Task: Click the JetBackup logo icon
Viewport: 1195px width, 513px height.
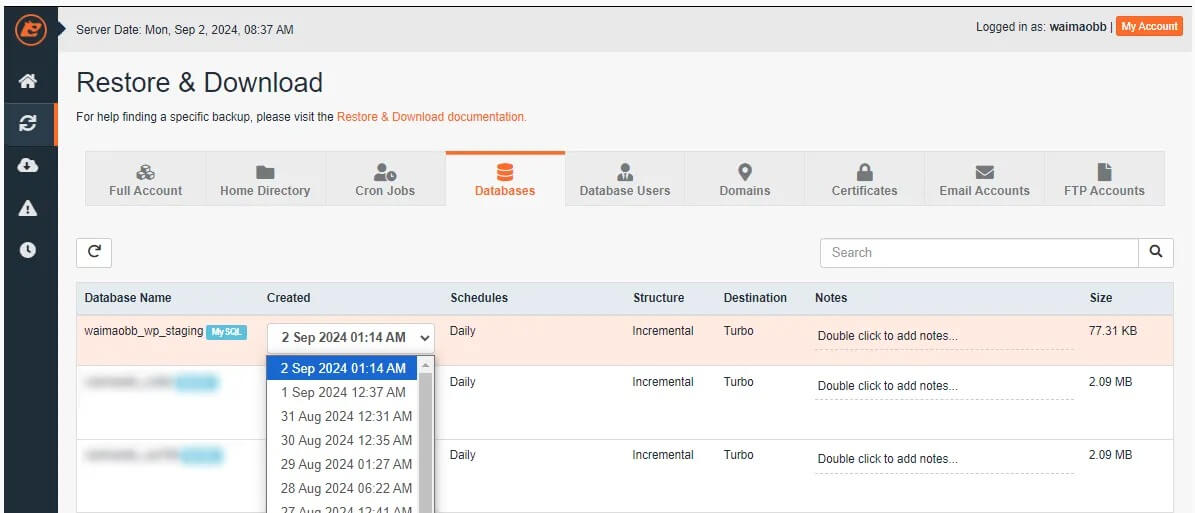Action: click(x=29, y=29)
